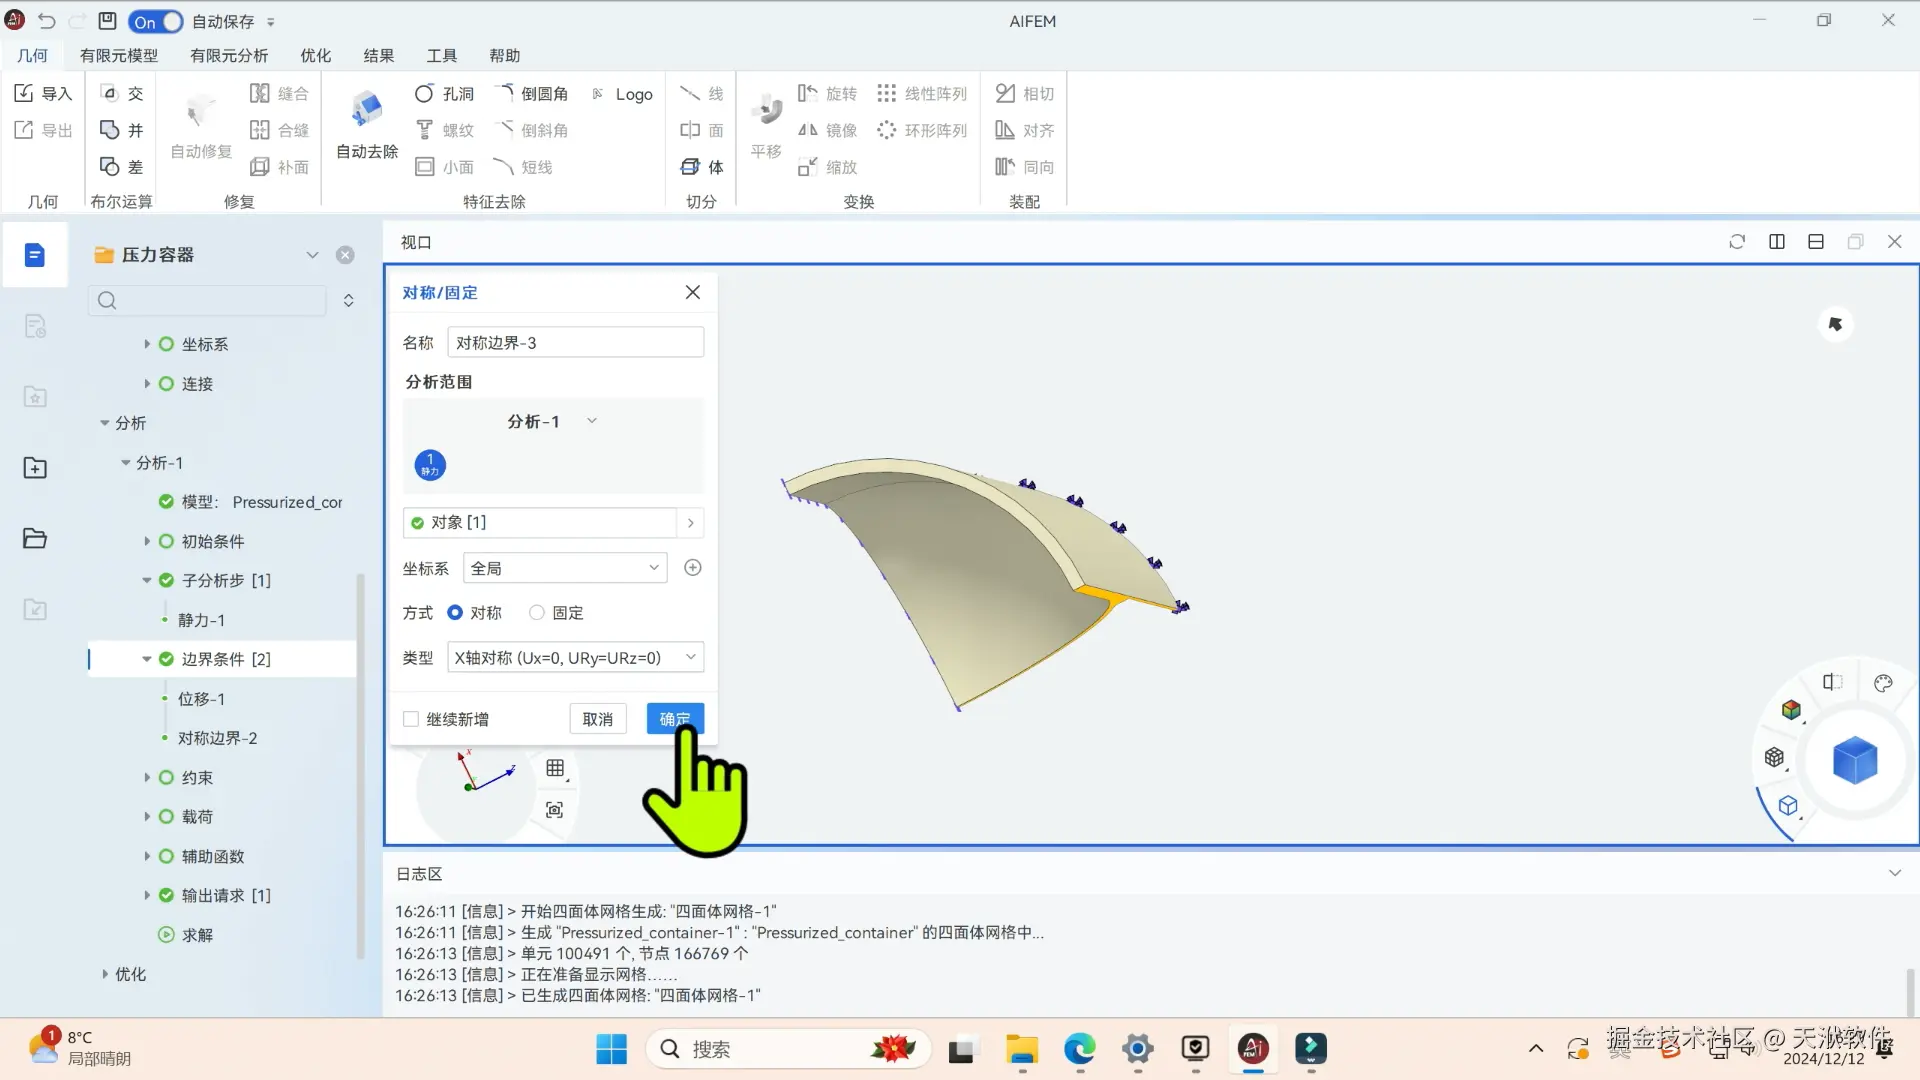Toggle the 自动保存 autosave switch
This screenshot has width=1920, height=1080.
(156, 21)
